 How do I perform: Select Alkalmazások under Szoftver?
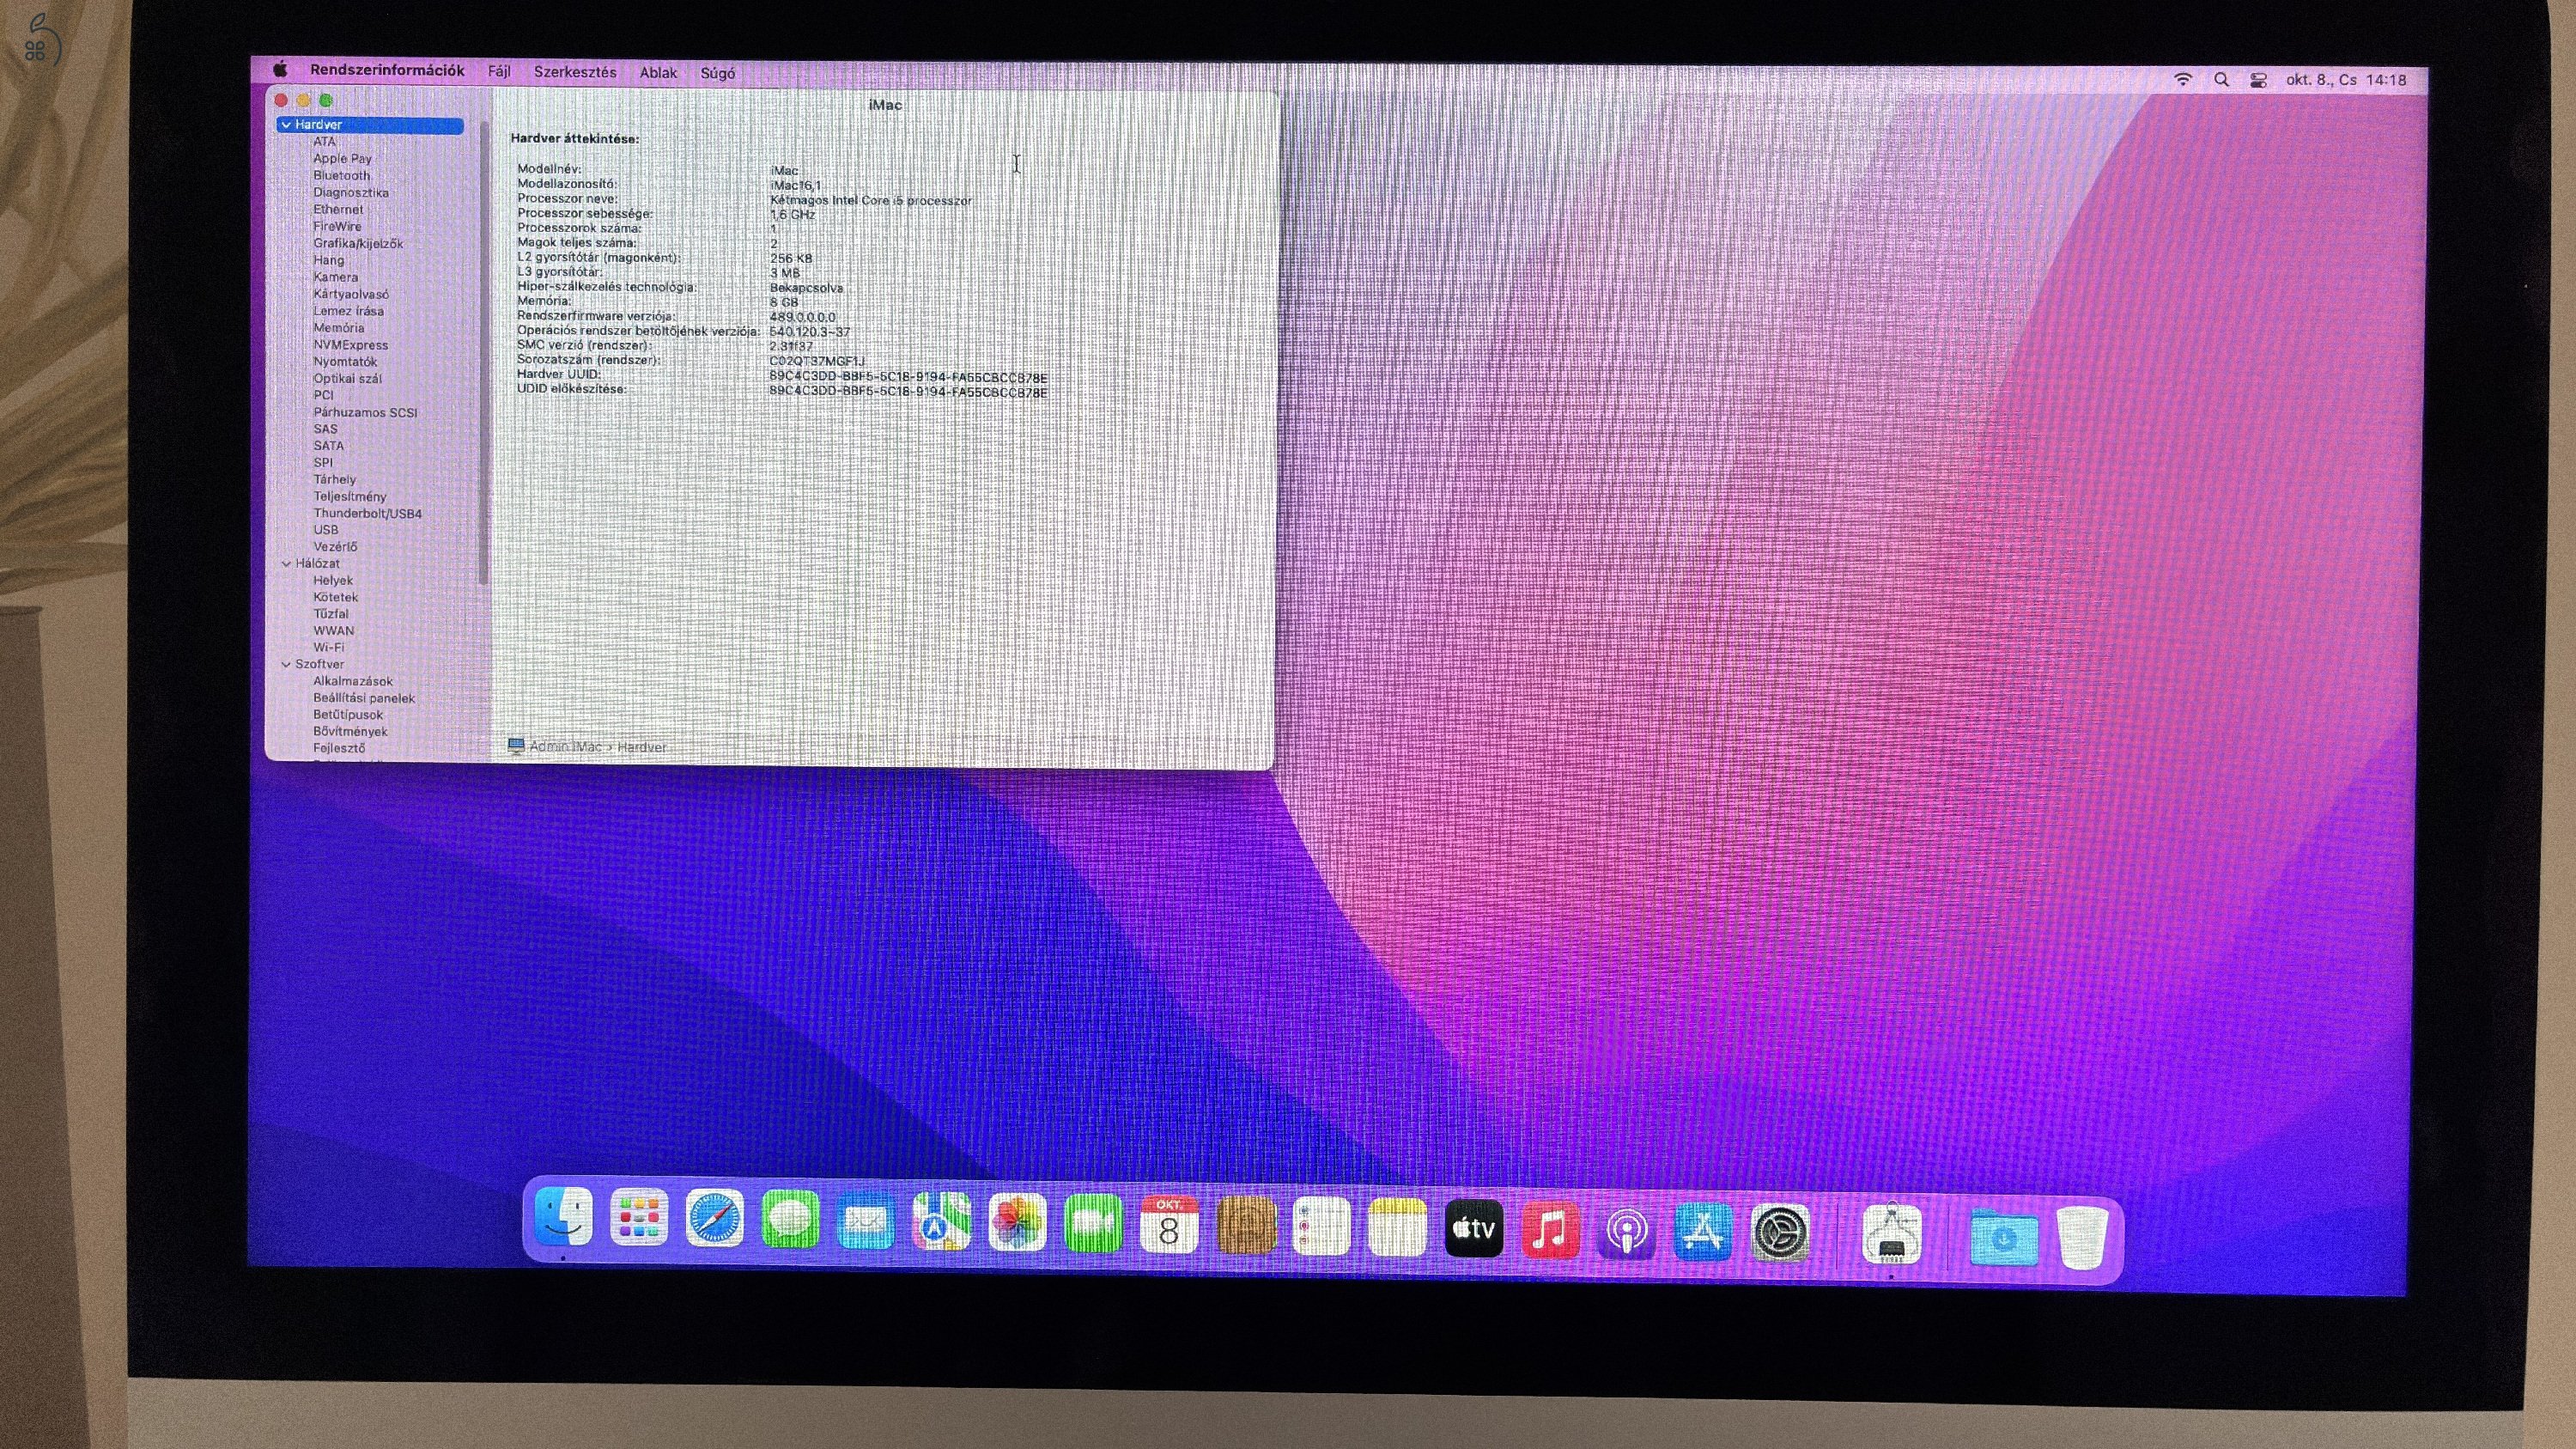pos(352,681)
